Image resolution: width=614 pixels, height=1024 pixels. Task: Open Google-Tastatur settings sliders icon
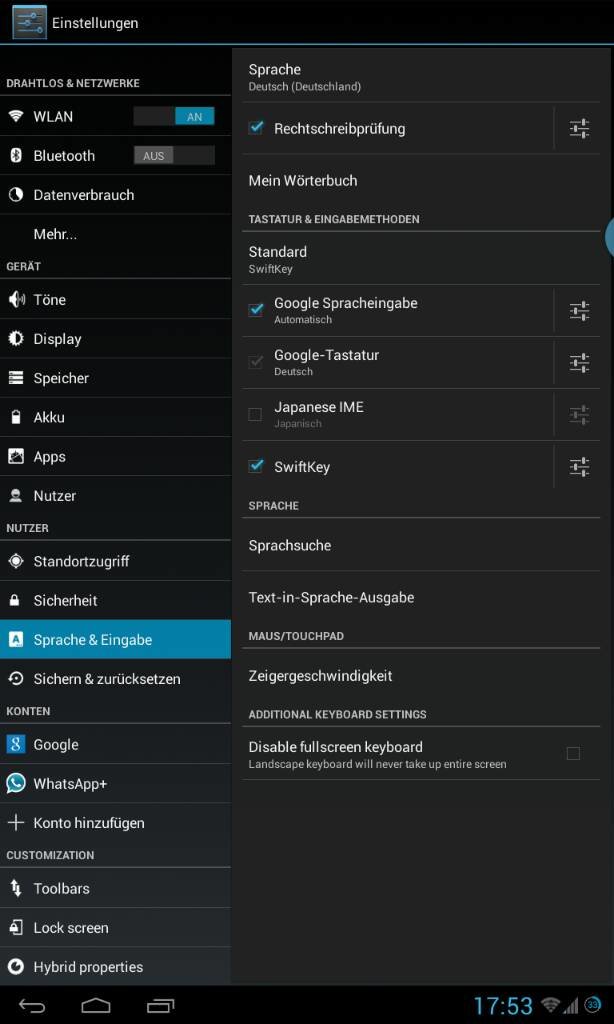click(x=579, y=362)
